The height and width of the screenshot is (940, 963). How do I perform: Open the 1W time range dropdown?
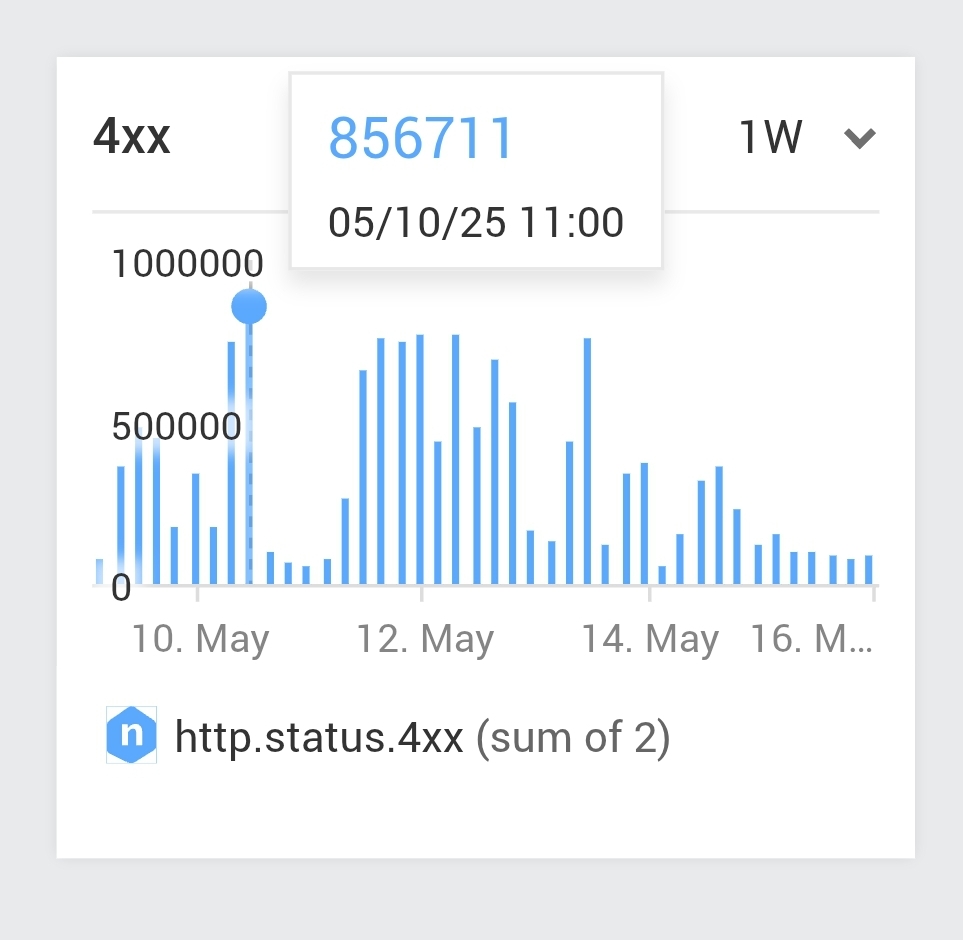807,136
